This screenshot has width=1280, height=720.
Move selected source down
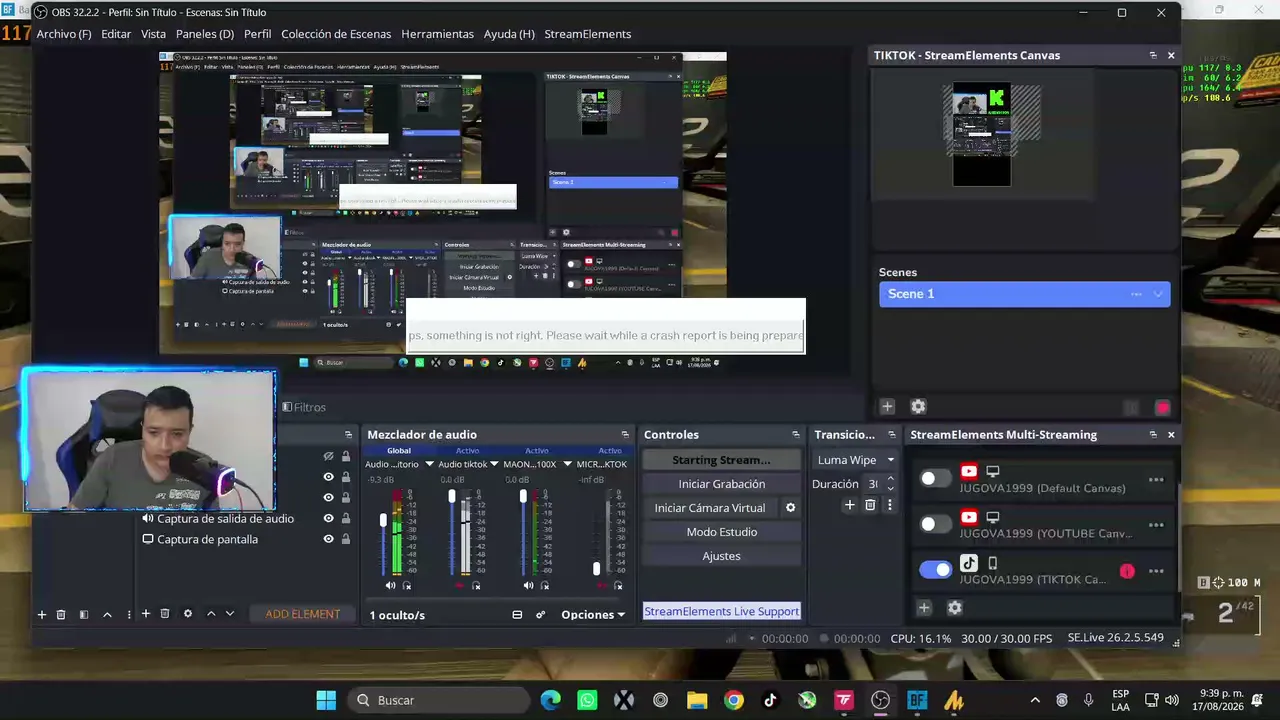point(230,614)
